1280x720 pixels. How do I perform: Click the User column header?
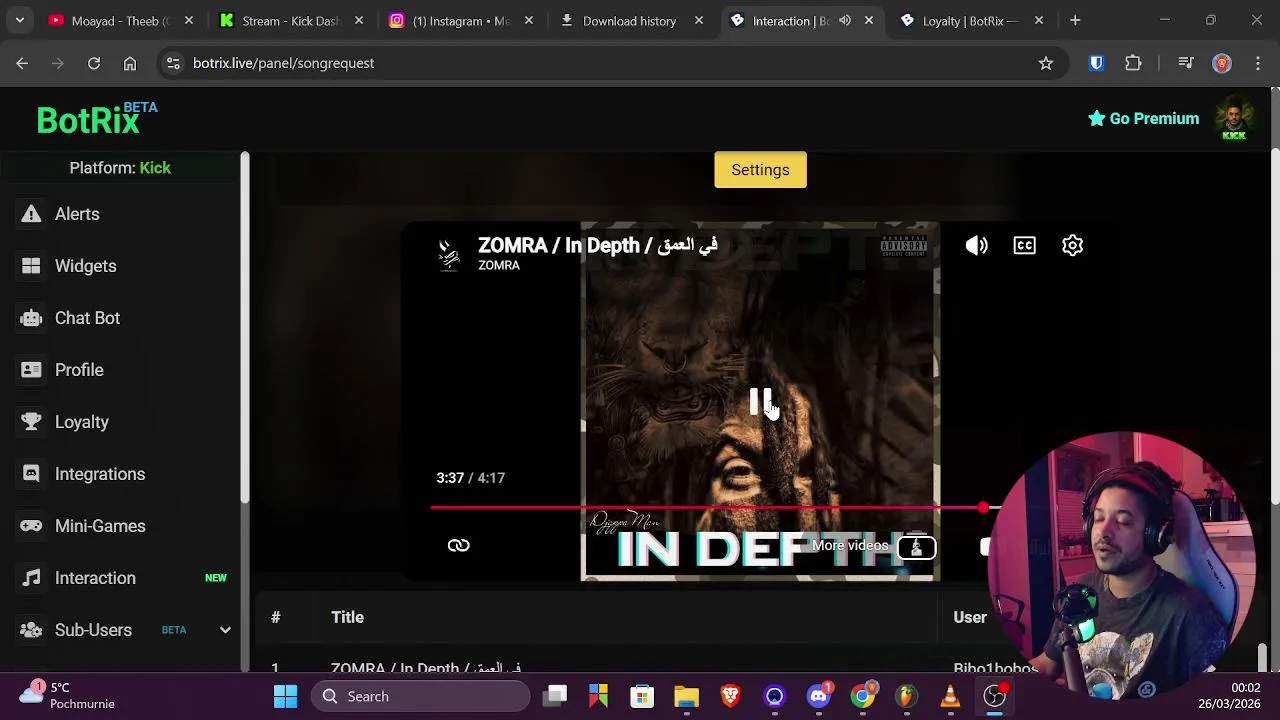click(970, 617)
